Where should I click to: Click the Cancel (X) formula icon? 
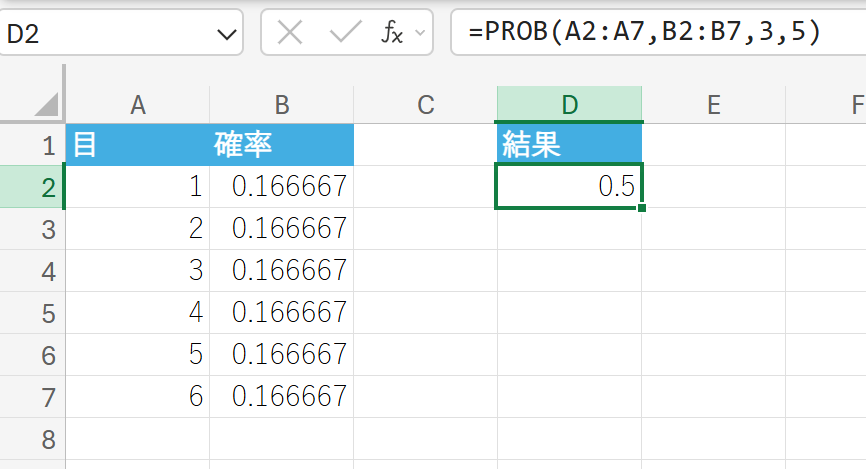(290, 33)
